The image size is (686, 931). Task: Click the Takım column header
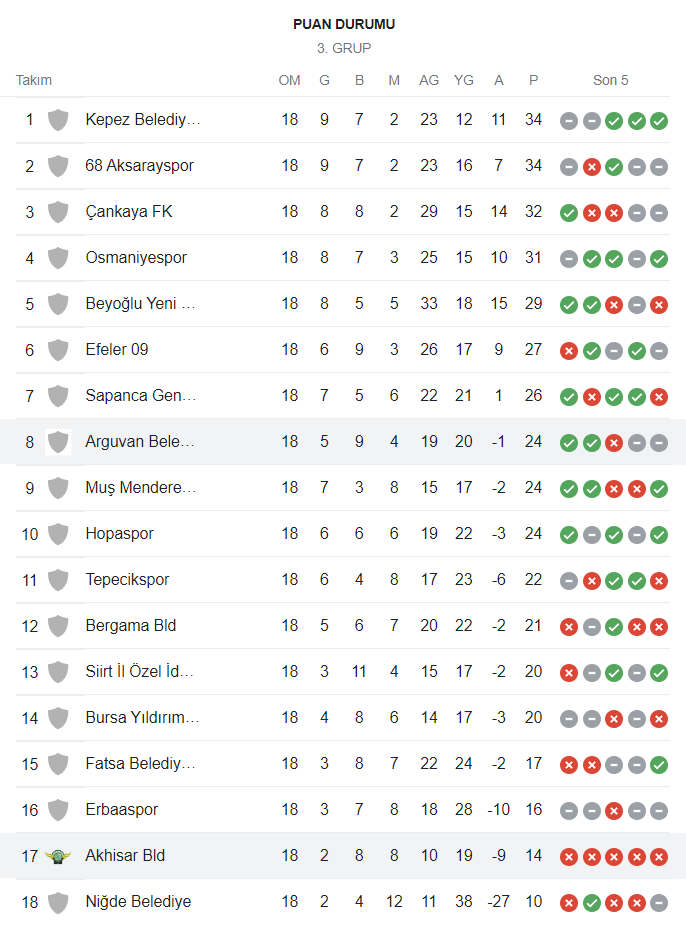tap(34, 80)
